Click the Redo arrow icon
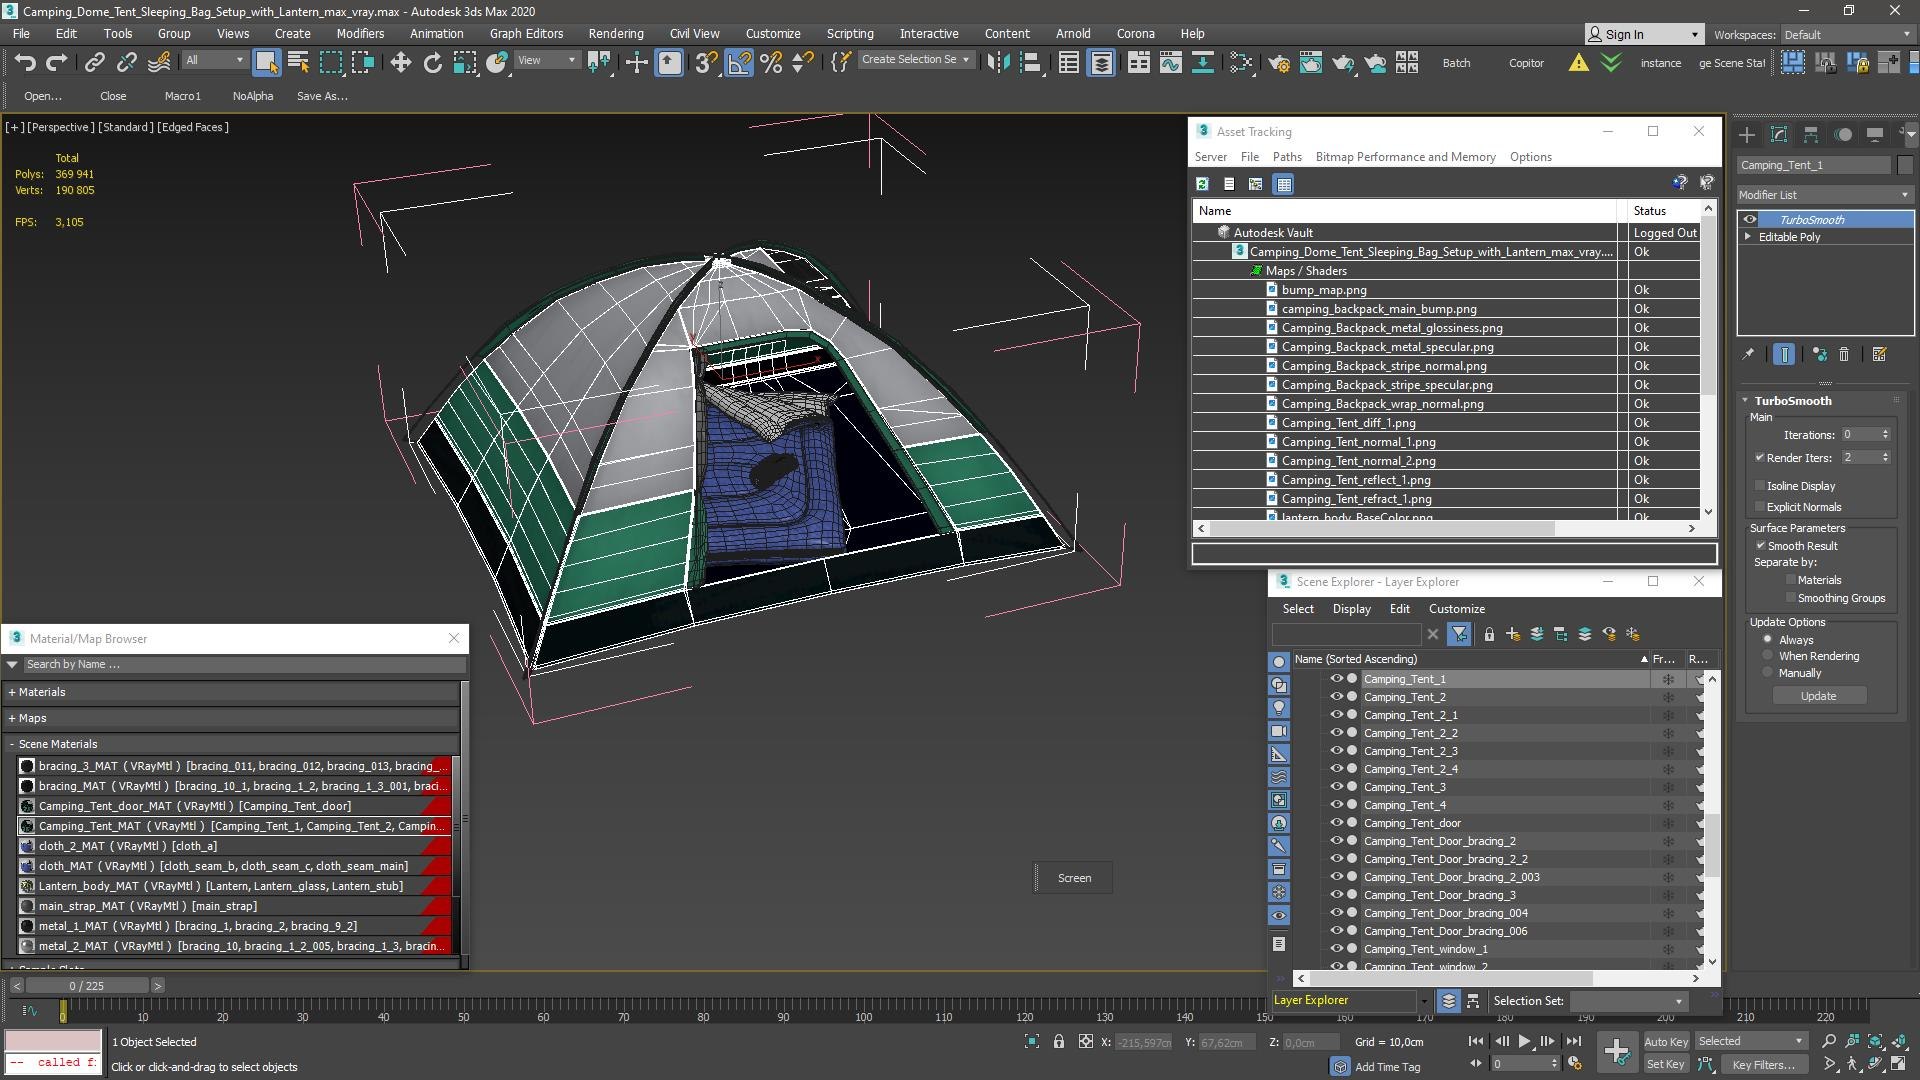This screenshot has height=1080, width=1920. [57, 63]
